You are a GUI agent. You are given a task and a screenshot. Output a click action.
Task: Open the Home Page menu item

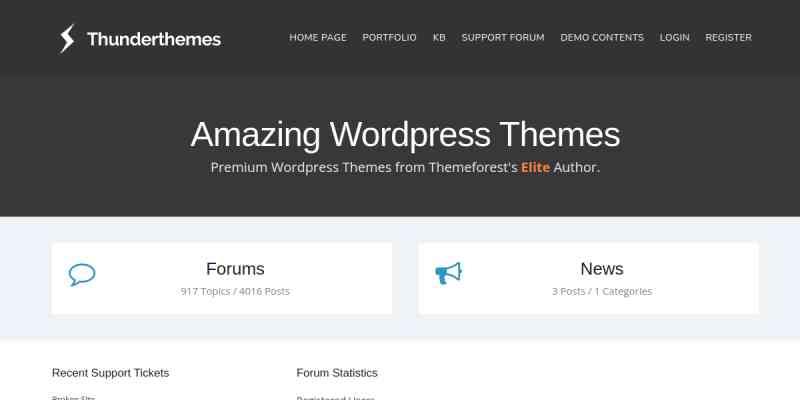pyautogui.click(x=318, y=38)
